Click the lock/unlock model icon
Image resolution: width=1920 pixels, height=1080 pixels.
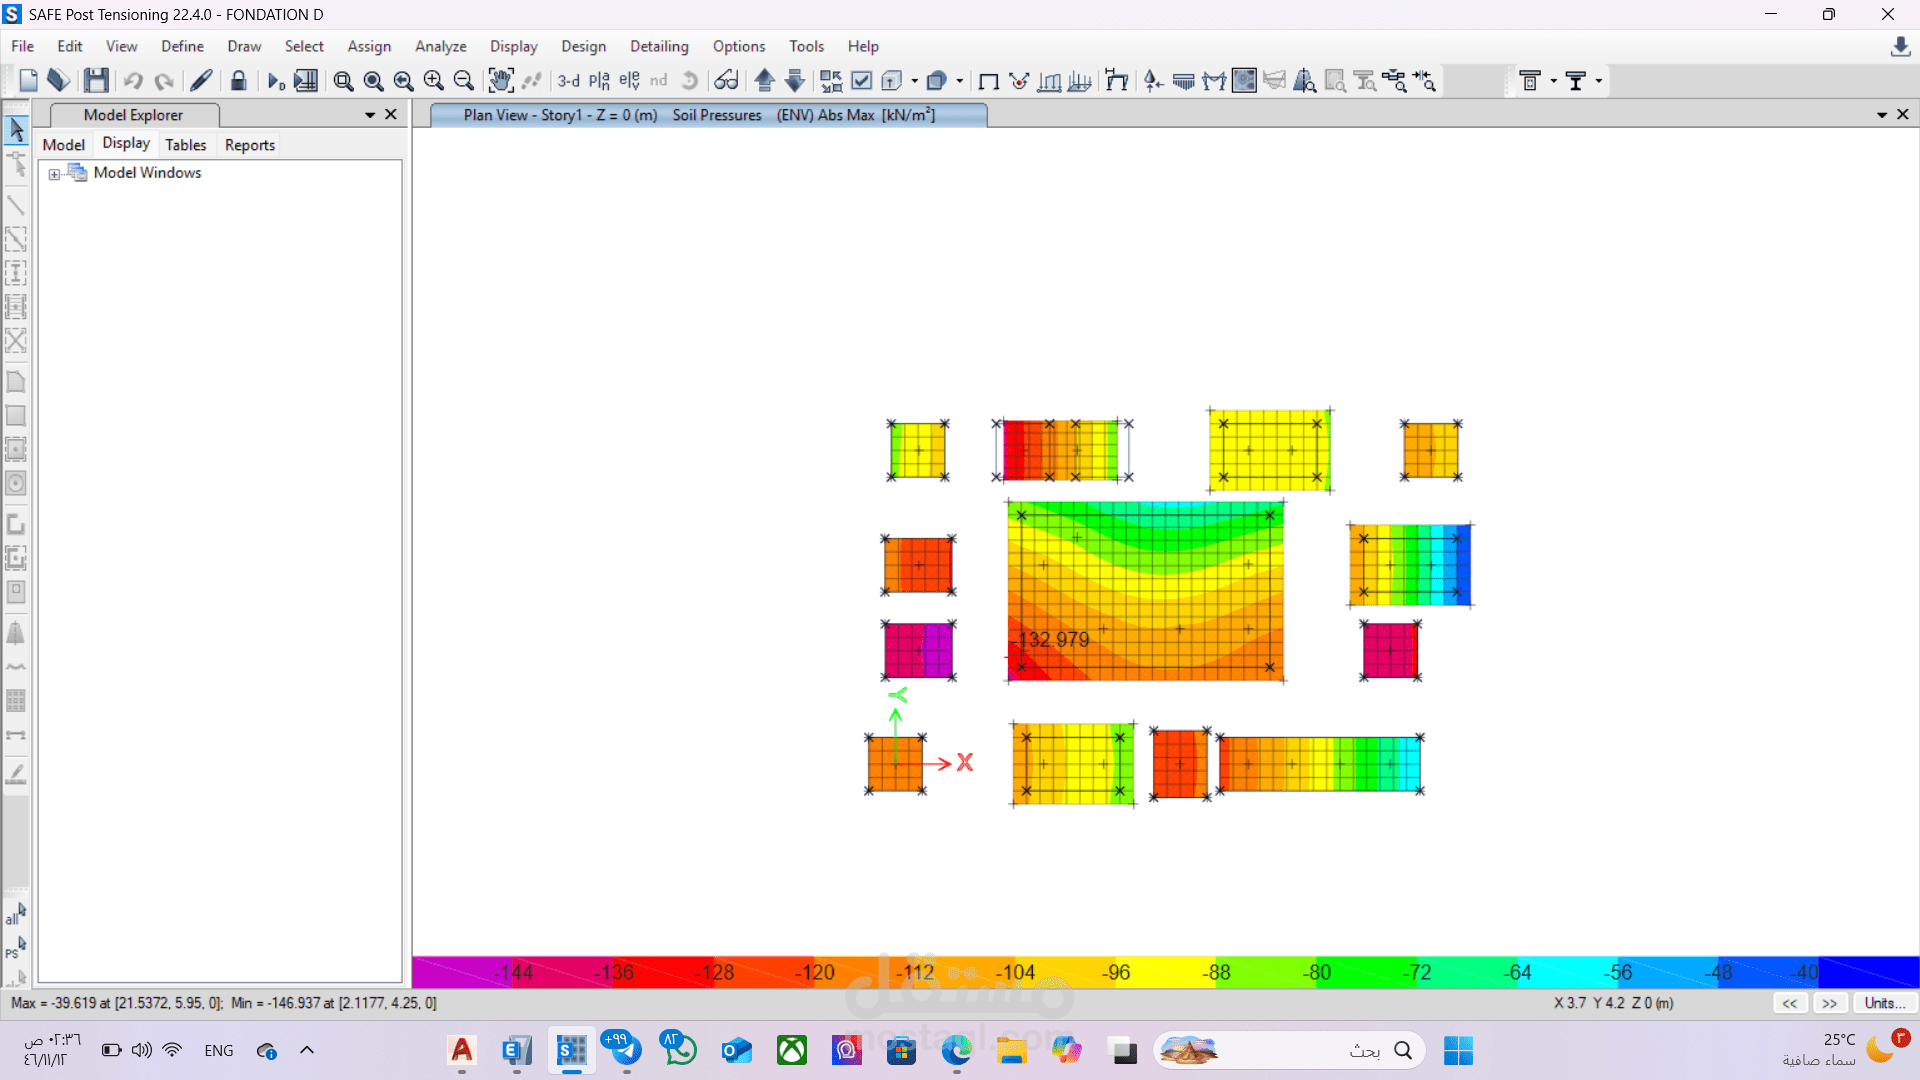click(238, 81)
